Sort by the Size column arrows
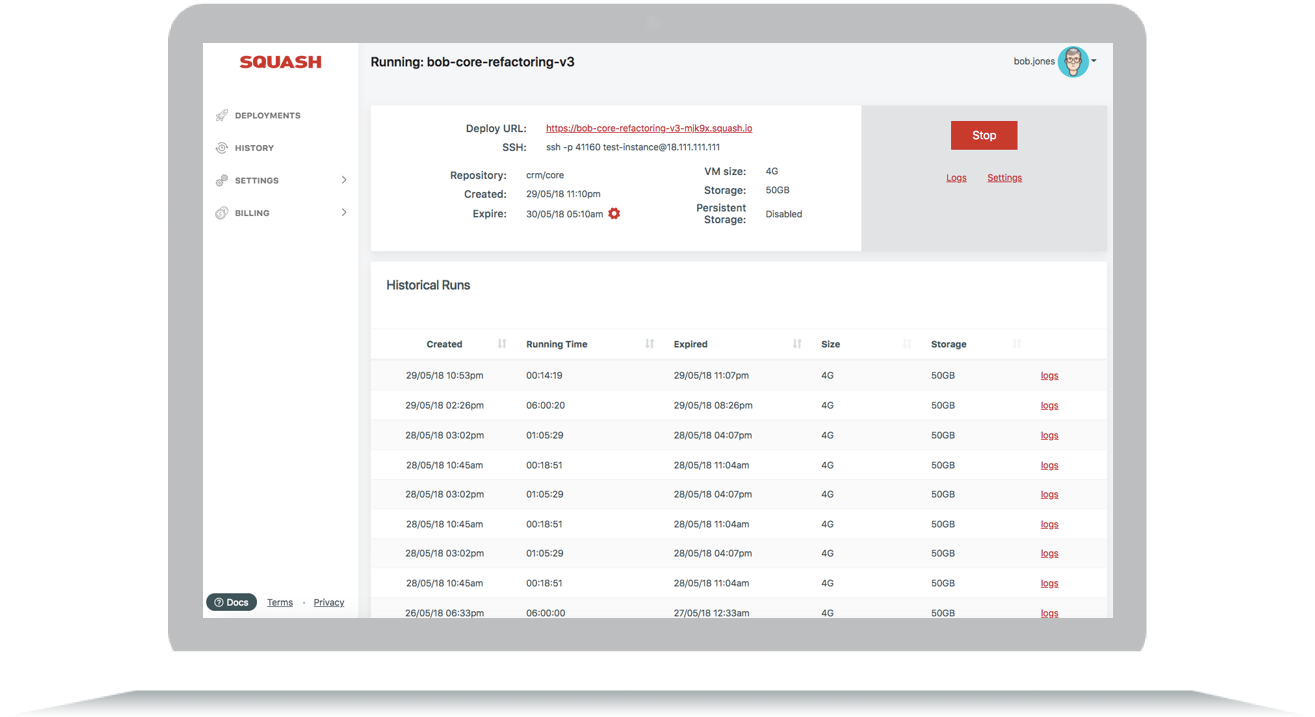Viewport: 1315px width, 717px height. click(x=907, y=344)
